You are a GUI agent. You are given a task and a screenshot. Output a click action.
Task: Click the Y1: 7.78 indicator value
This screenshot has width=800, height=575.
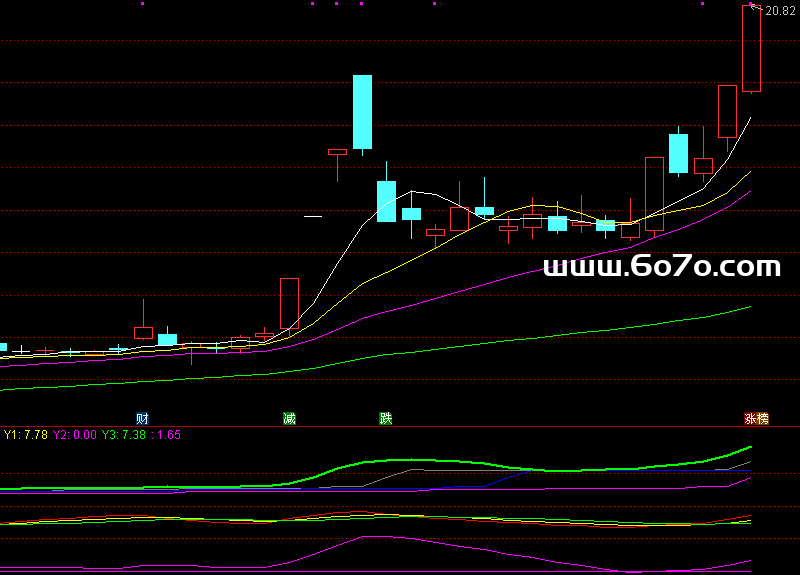(x=25, y=435)
